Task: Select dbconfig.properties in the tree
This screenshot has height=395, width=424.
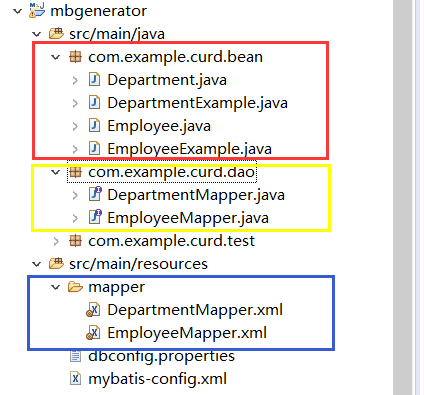Action: click(161, 356)
